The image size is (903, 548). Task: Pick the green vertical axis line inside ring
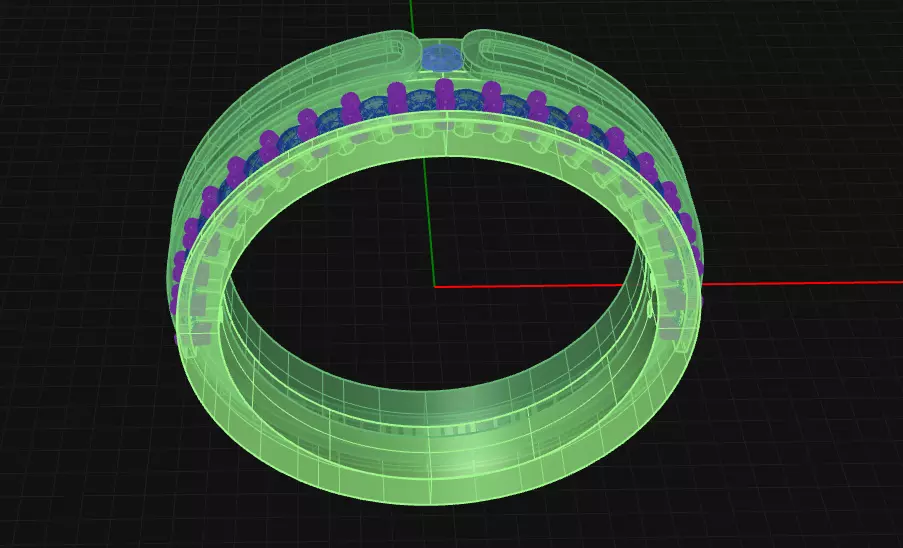(429, 222)
